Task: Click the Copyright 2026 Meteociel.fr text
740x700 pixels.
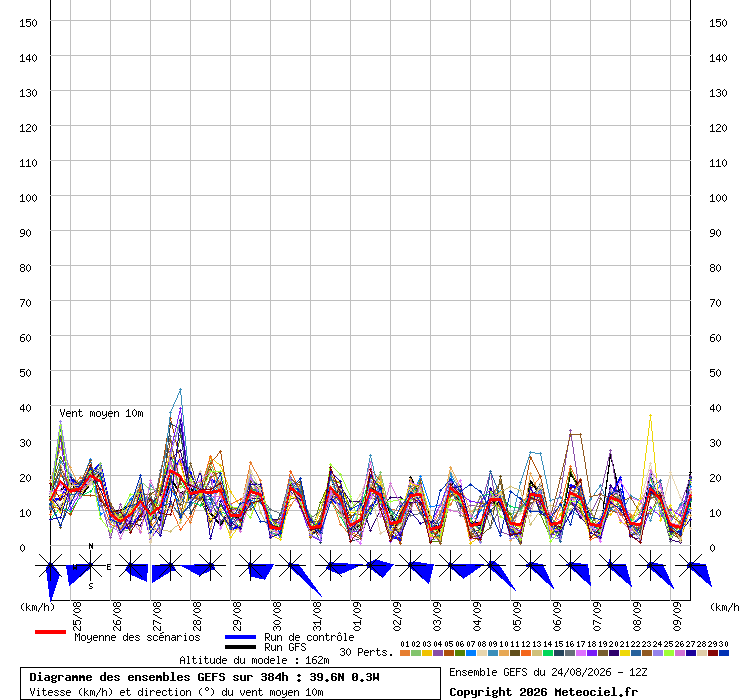Action: (543, 692)
